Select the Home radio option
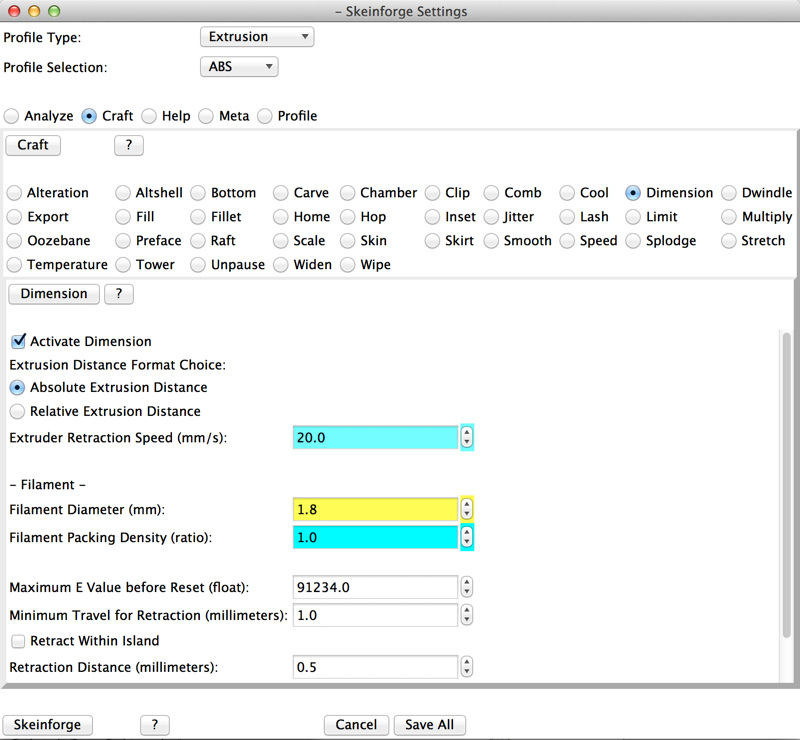This screenshot has height=740, width=800. [x=281, y=217]
